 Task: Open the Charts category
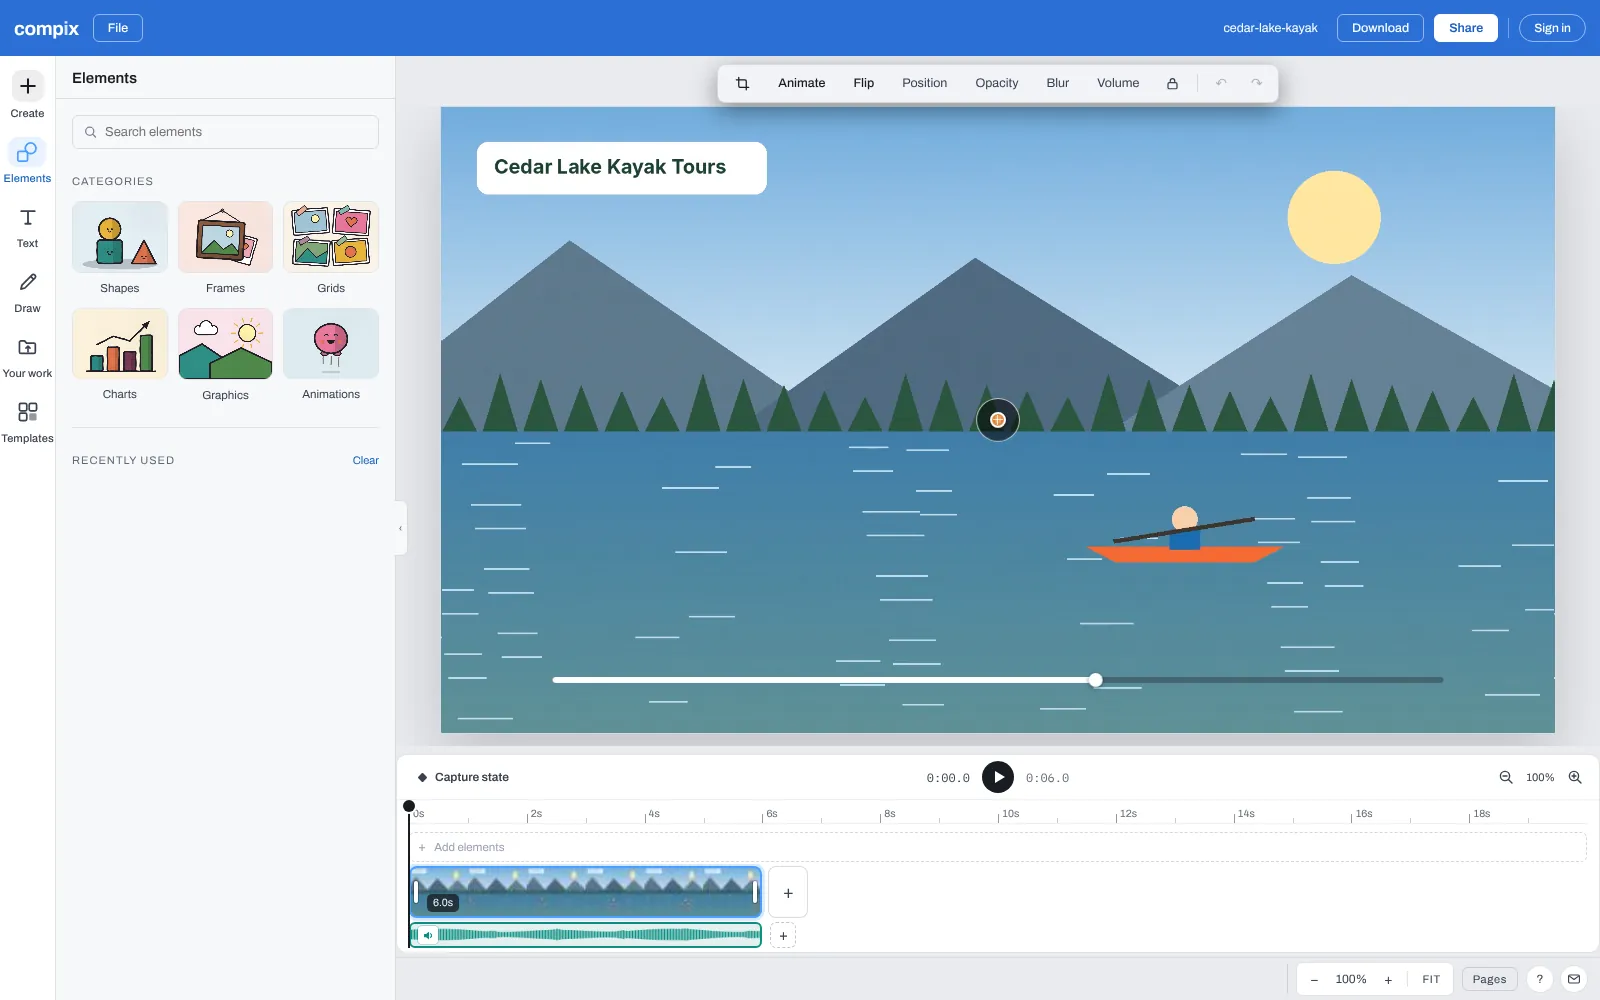120,355
